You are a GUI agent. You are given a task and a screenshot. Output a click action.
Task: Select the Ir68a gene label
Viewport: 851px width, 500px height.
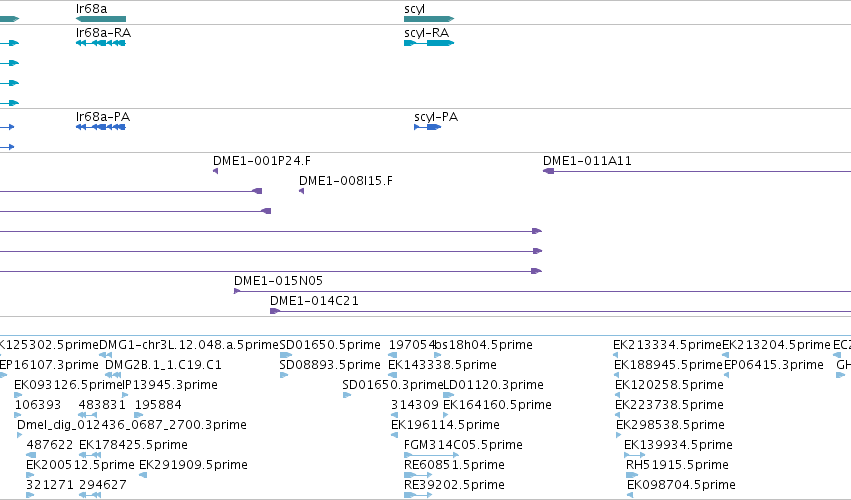91,9
